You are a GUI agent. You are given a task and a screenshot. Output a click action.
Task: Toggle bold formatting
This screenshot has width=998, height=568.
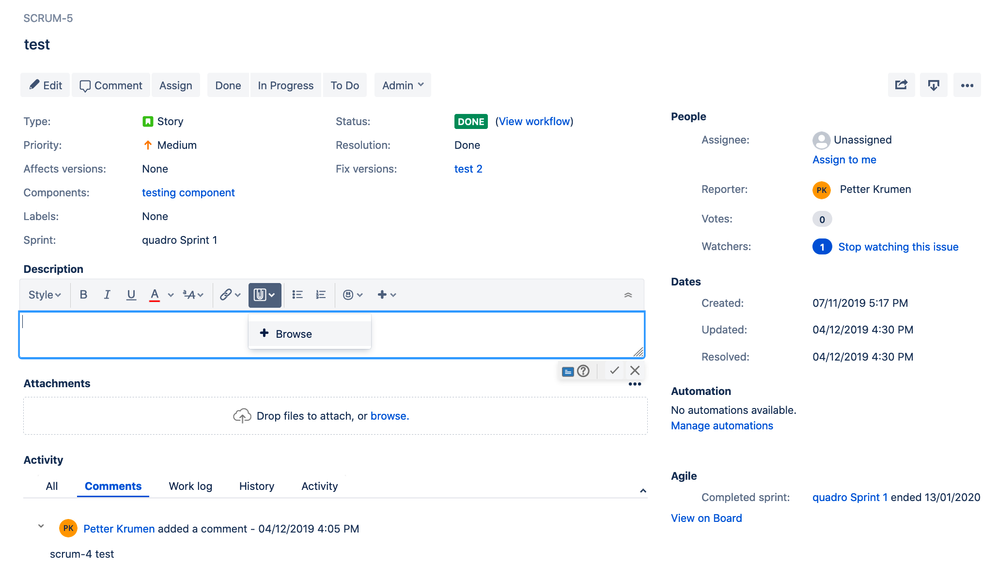[x=83, y=295]
